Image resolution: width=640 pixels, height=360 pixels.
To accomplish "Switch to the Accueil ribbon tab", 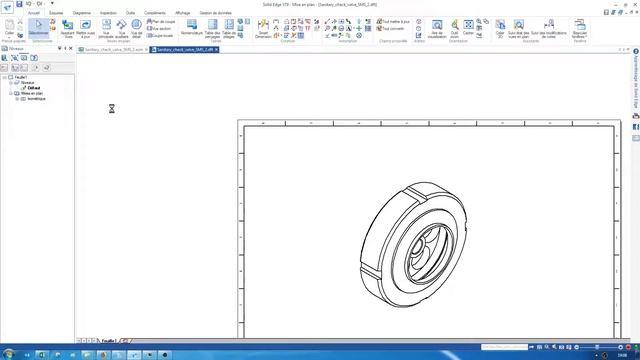I will [33, 13].
